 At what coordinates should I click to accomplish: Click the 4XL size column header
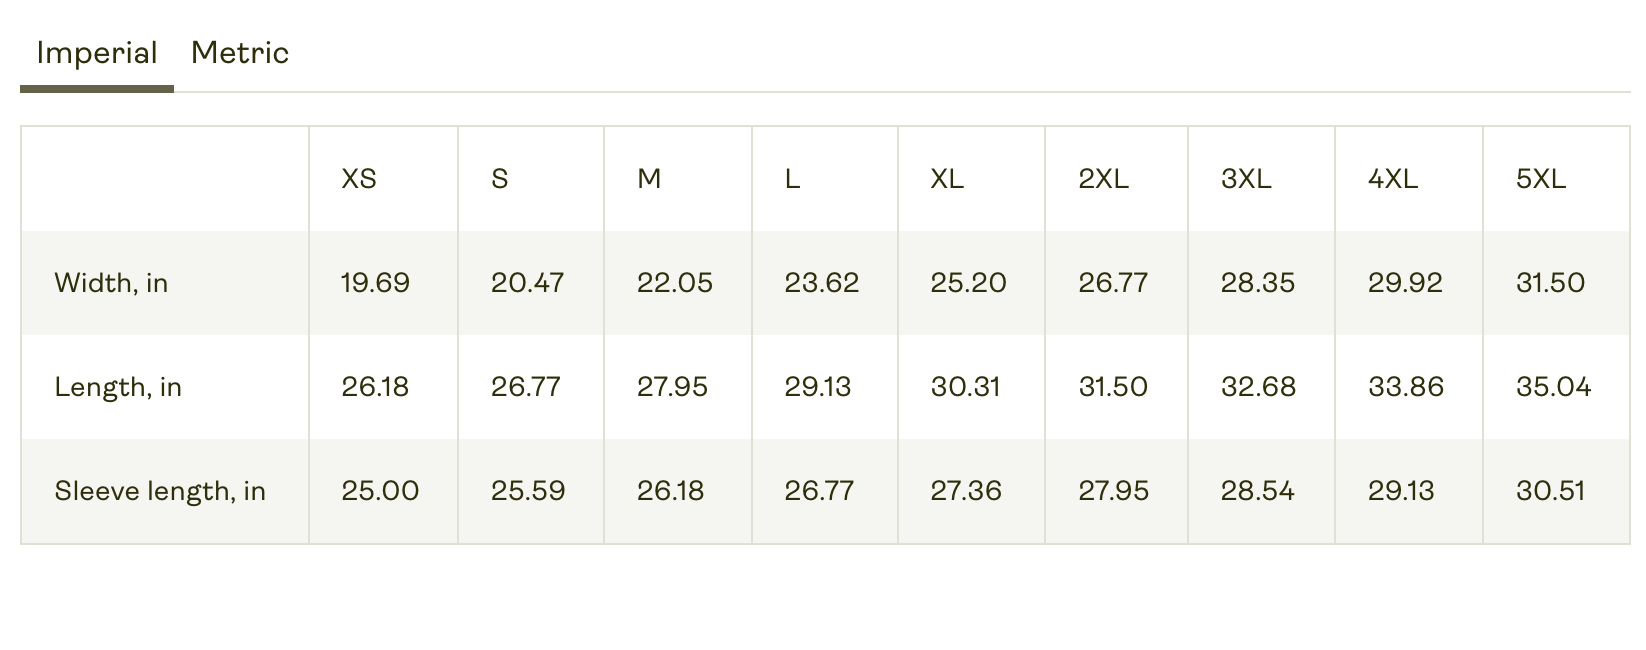click(x=1393, y=179)
